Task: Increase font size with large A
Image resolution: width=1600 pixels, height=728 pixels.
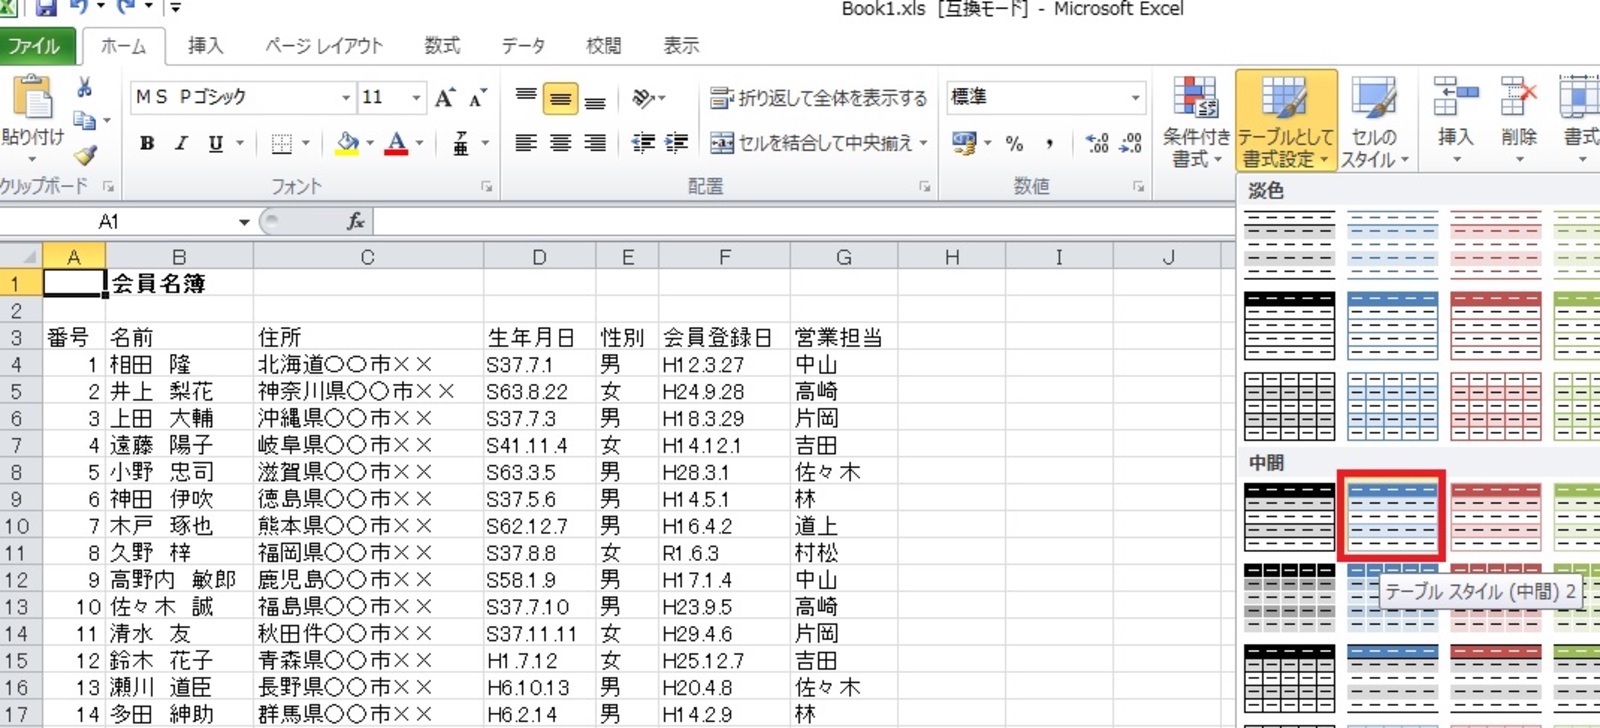Action: [x=445, y=97]
